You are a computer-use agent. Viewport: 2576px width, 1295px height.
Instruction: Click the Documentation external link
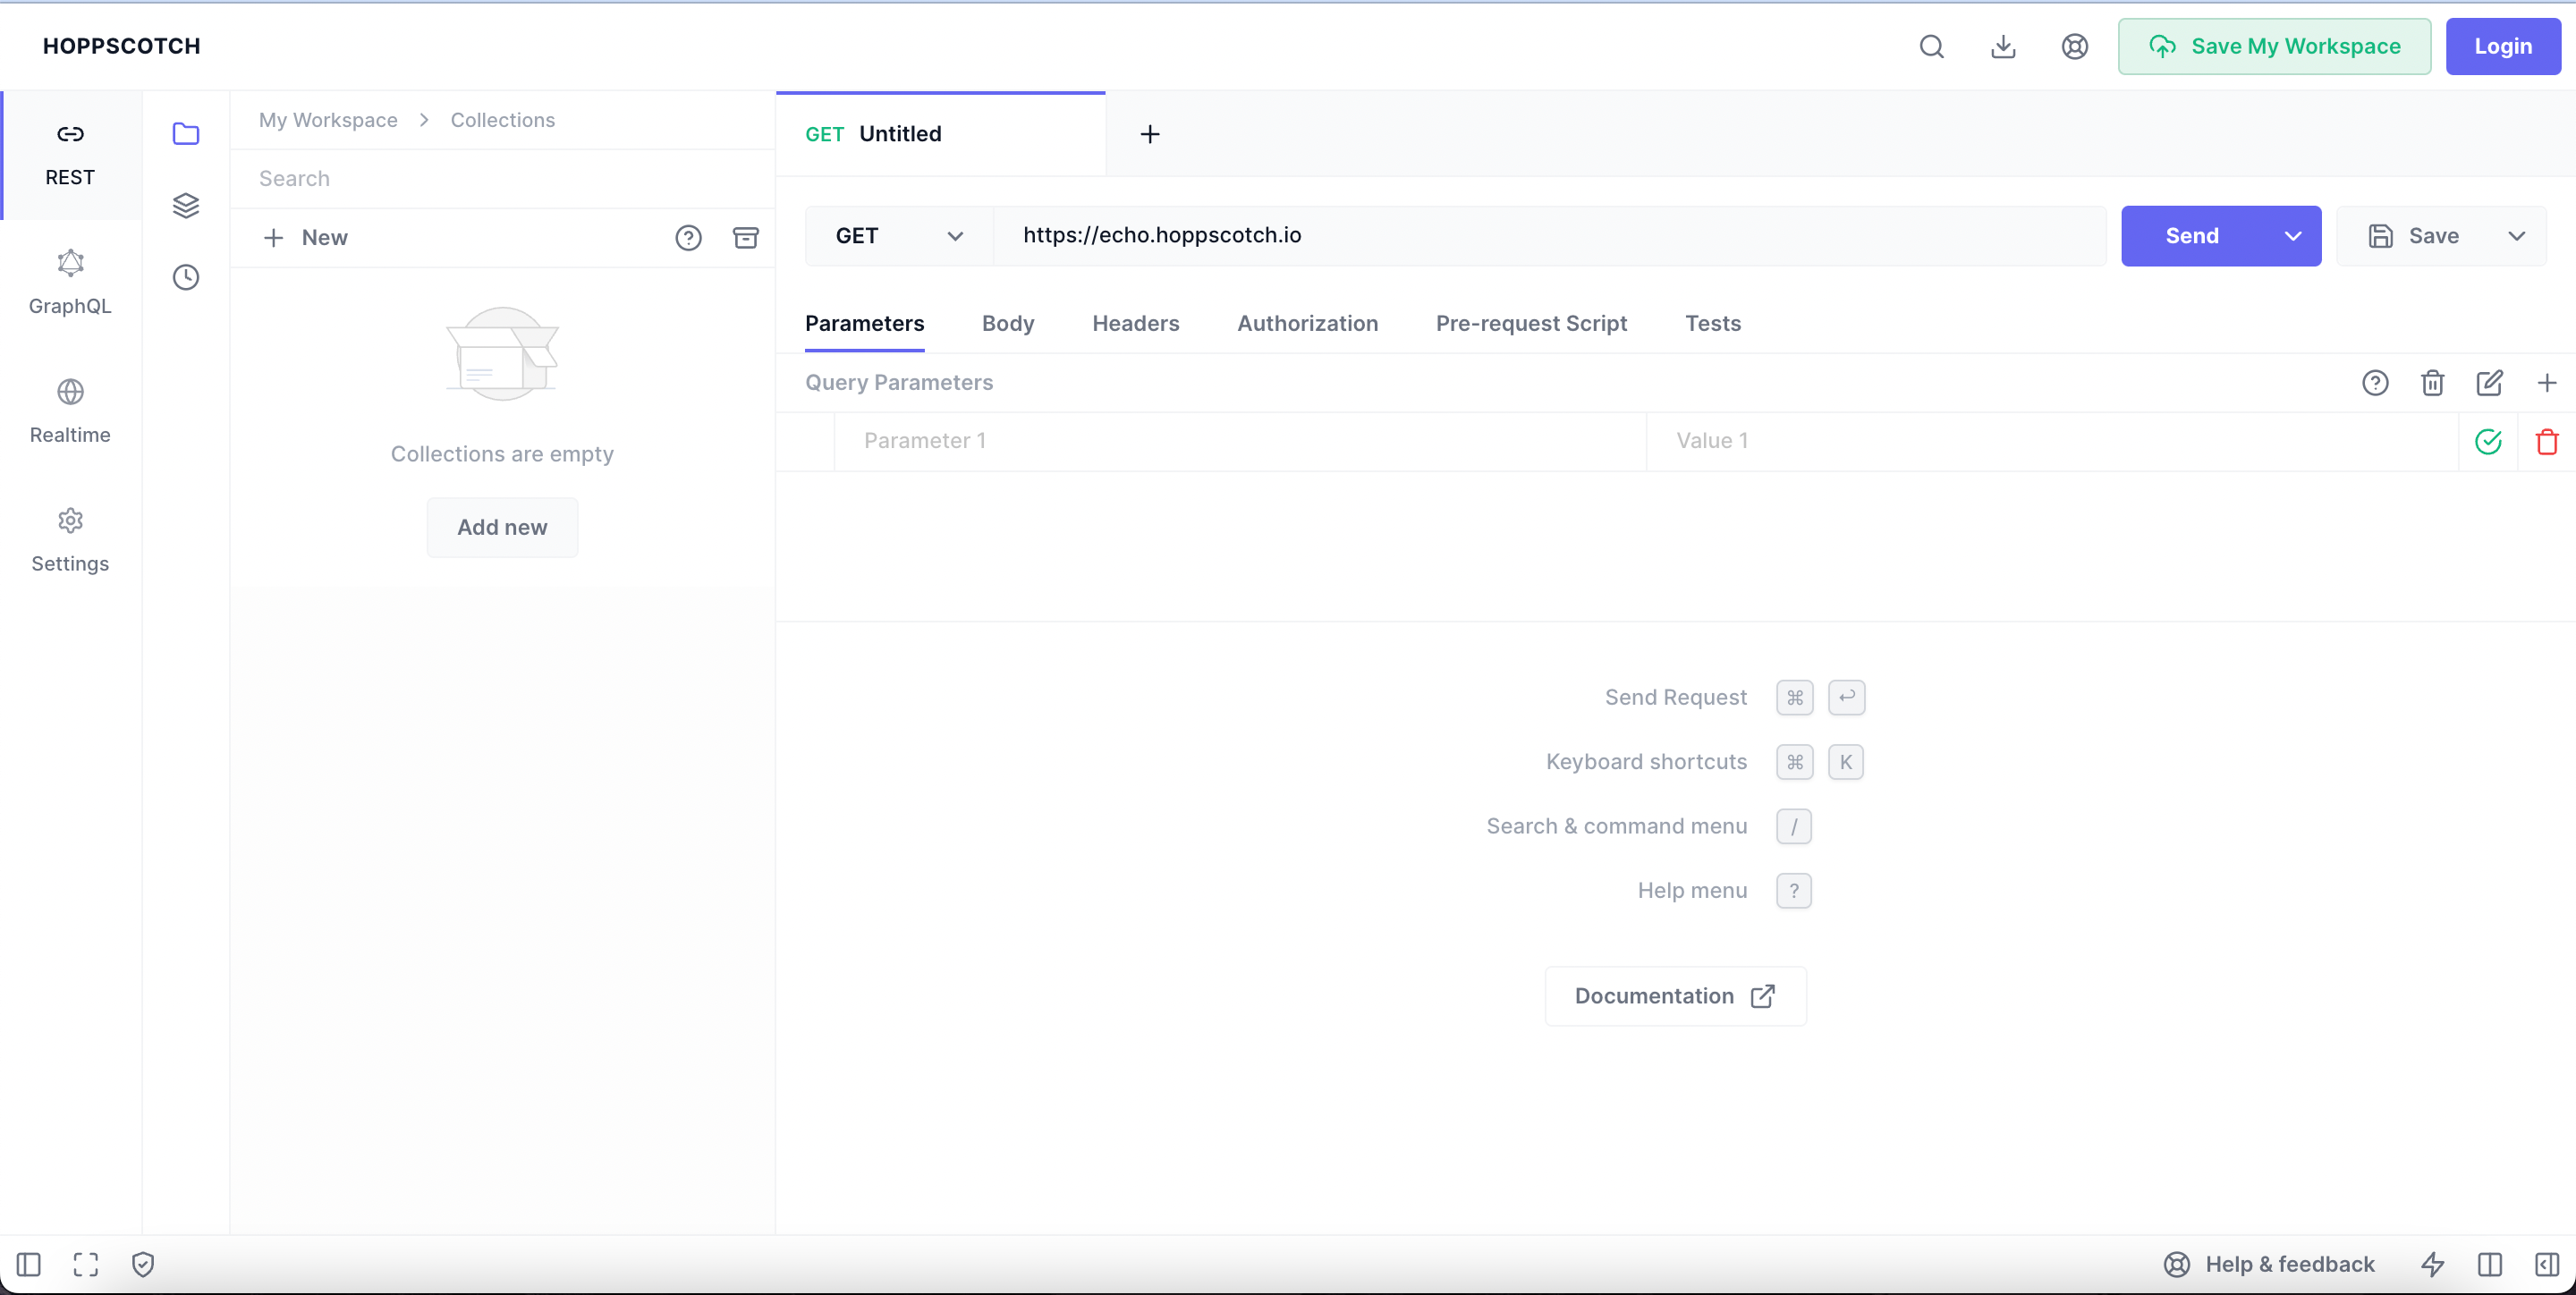(x=1673, y=995)
